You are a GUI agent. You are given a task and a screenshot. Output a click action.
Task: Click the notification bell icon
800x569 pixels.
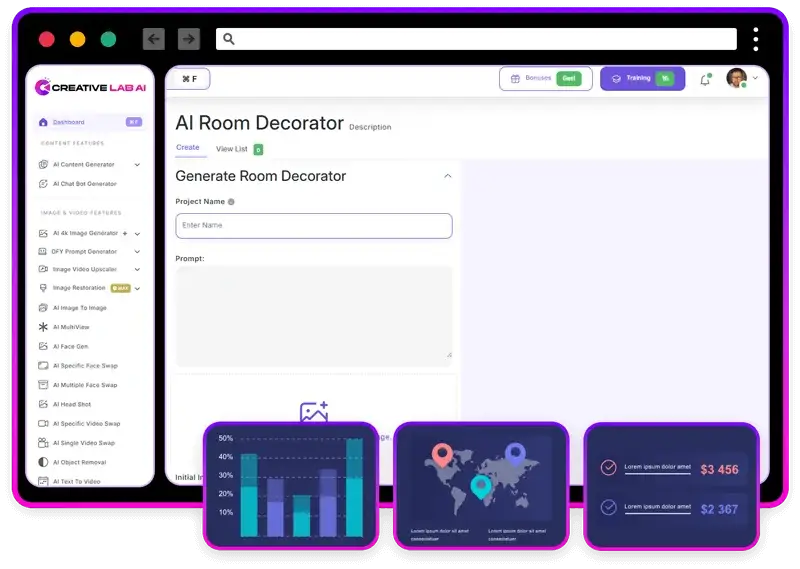click(x=704, y=80)
